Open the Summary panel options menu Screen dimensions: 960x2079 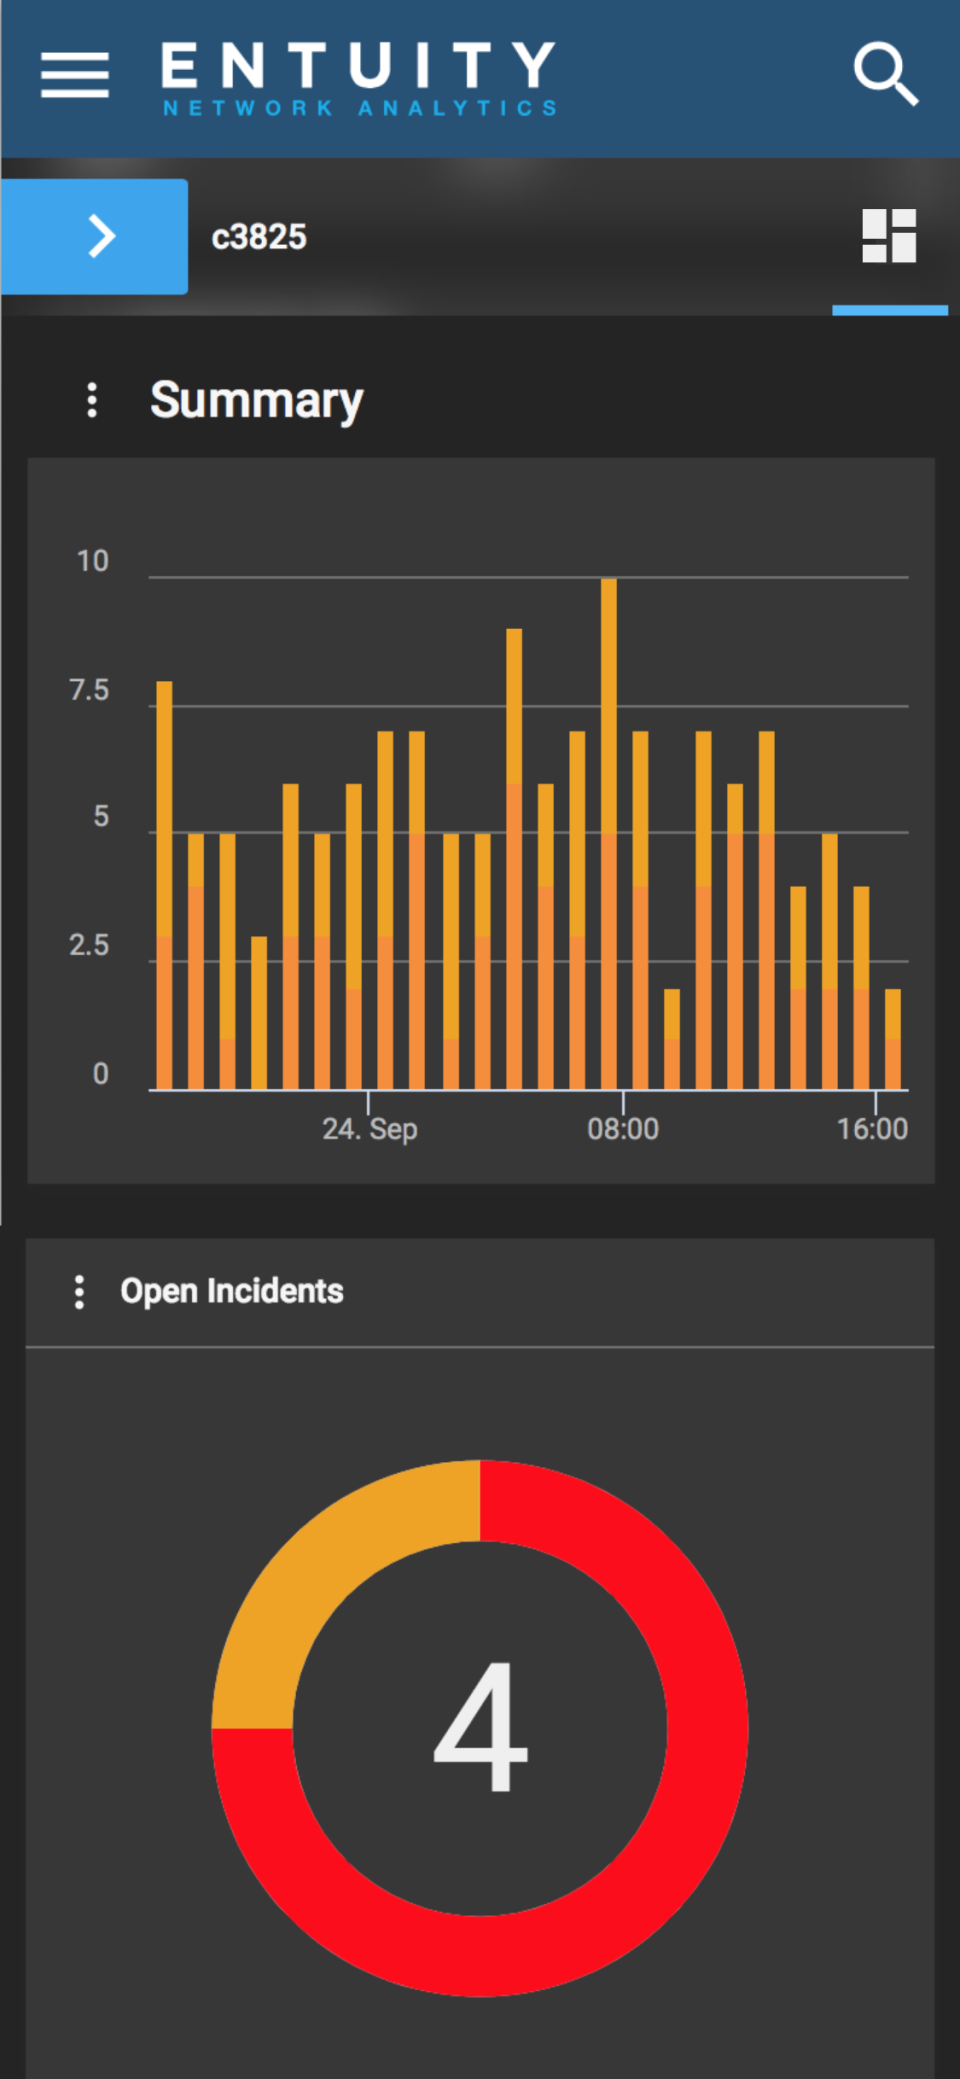click(92, 400)
